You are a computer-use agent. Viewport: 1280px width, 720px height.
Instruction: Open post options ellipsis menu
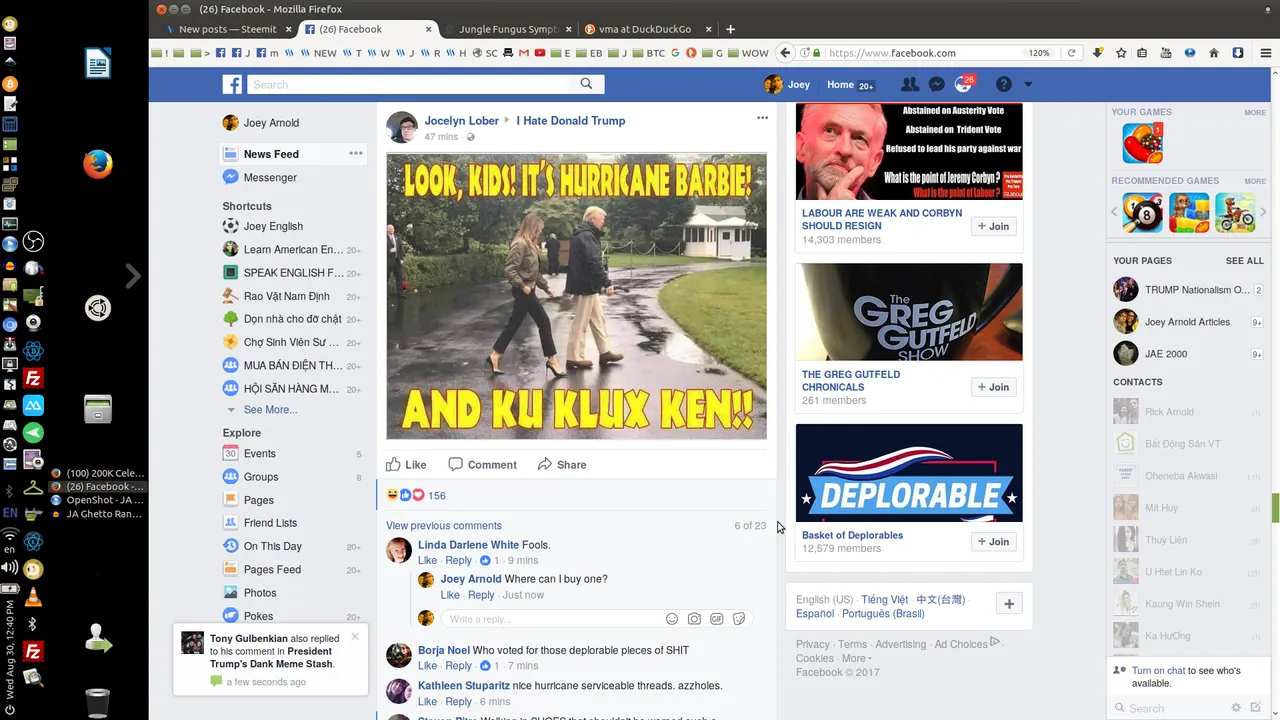coord(762,118)
